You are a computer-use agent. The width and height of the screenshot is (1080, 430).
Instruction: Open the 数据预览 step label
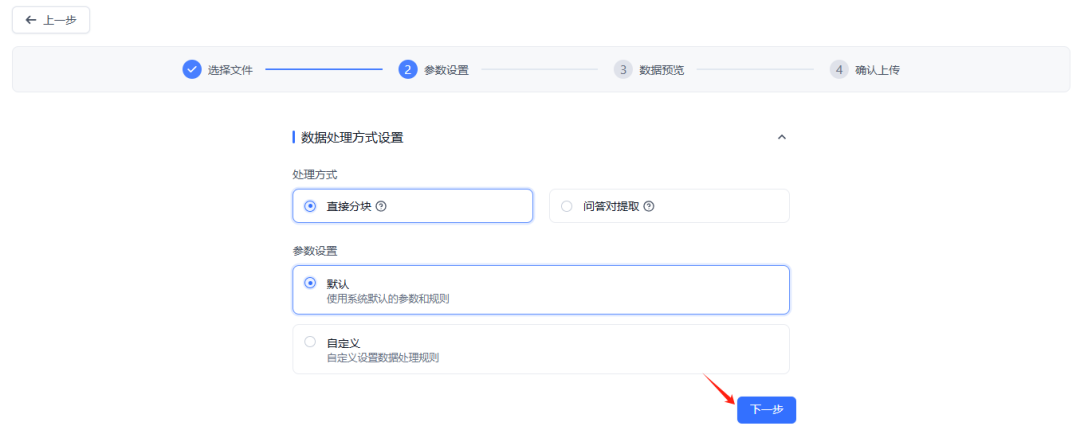click(662, 70)
